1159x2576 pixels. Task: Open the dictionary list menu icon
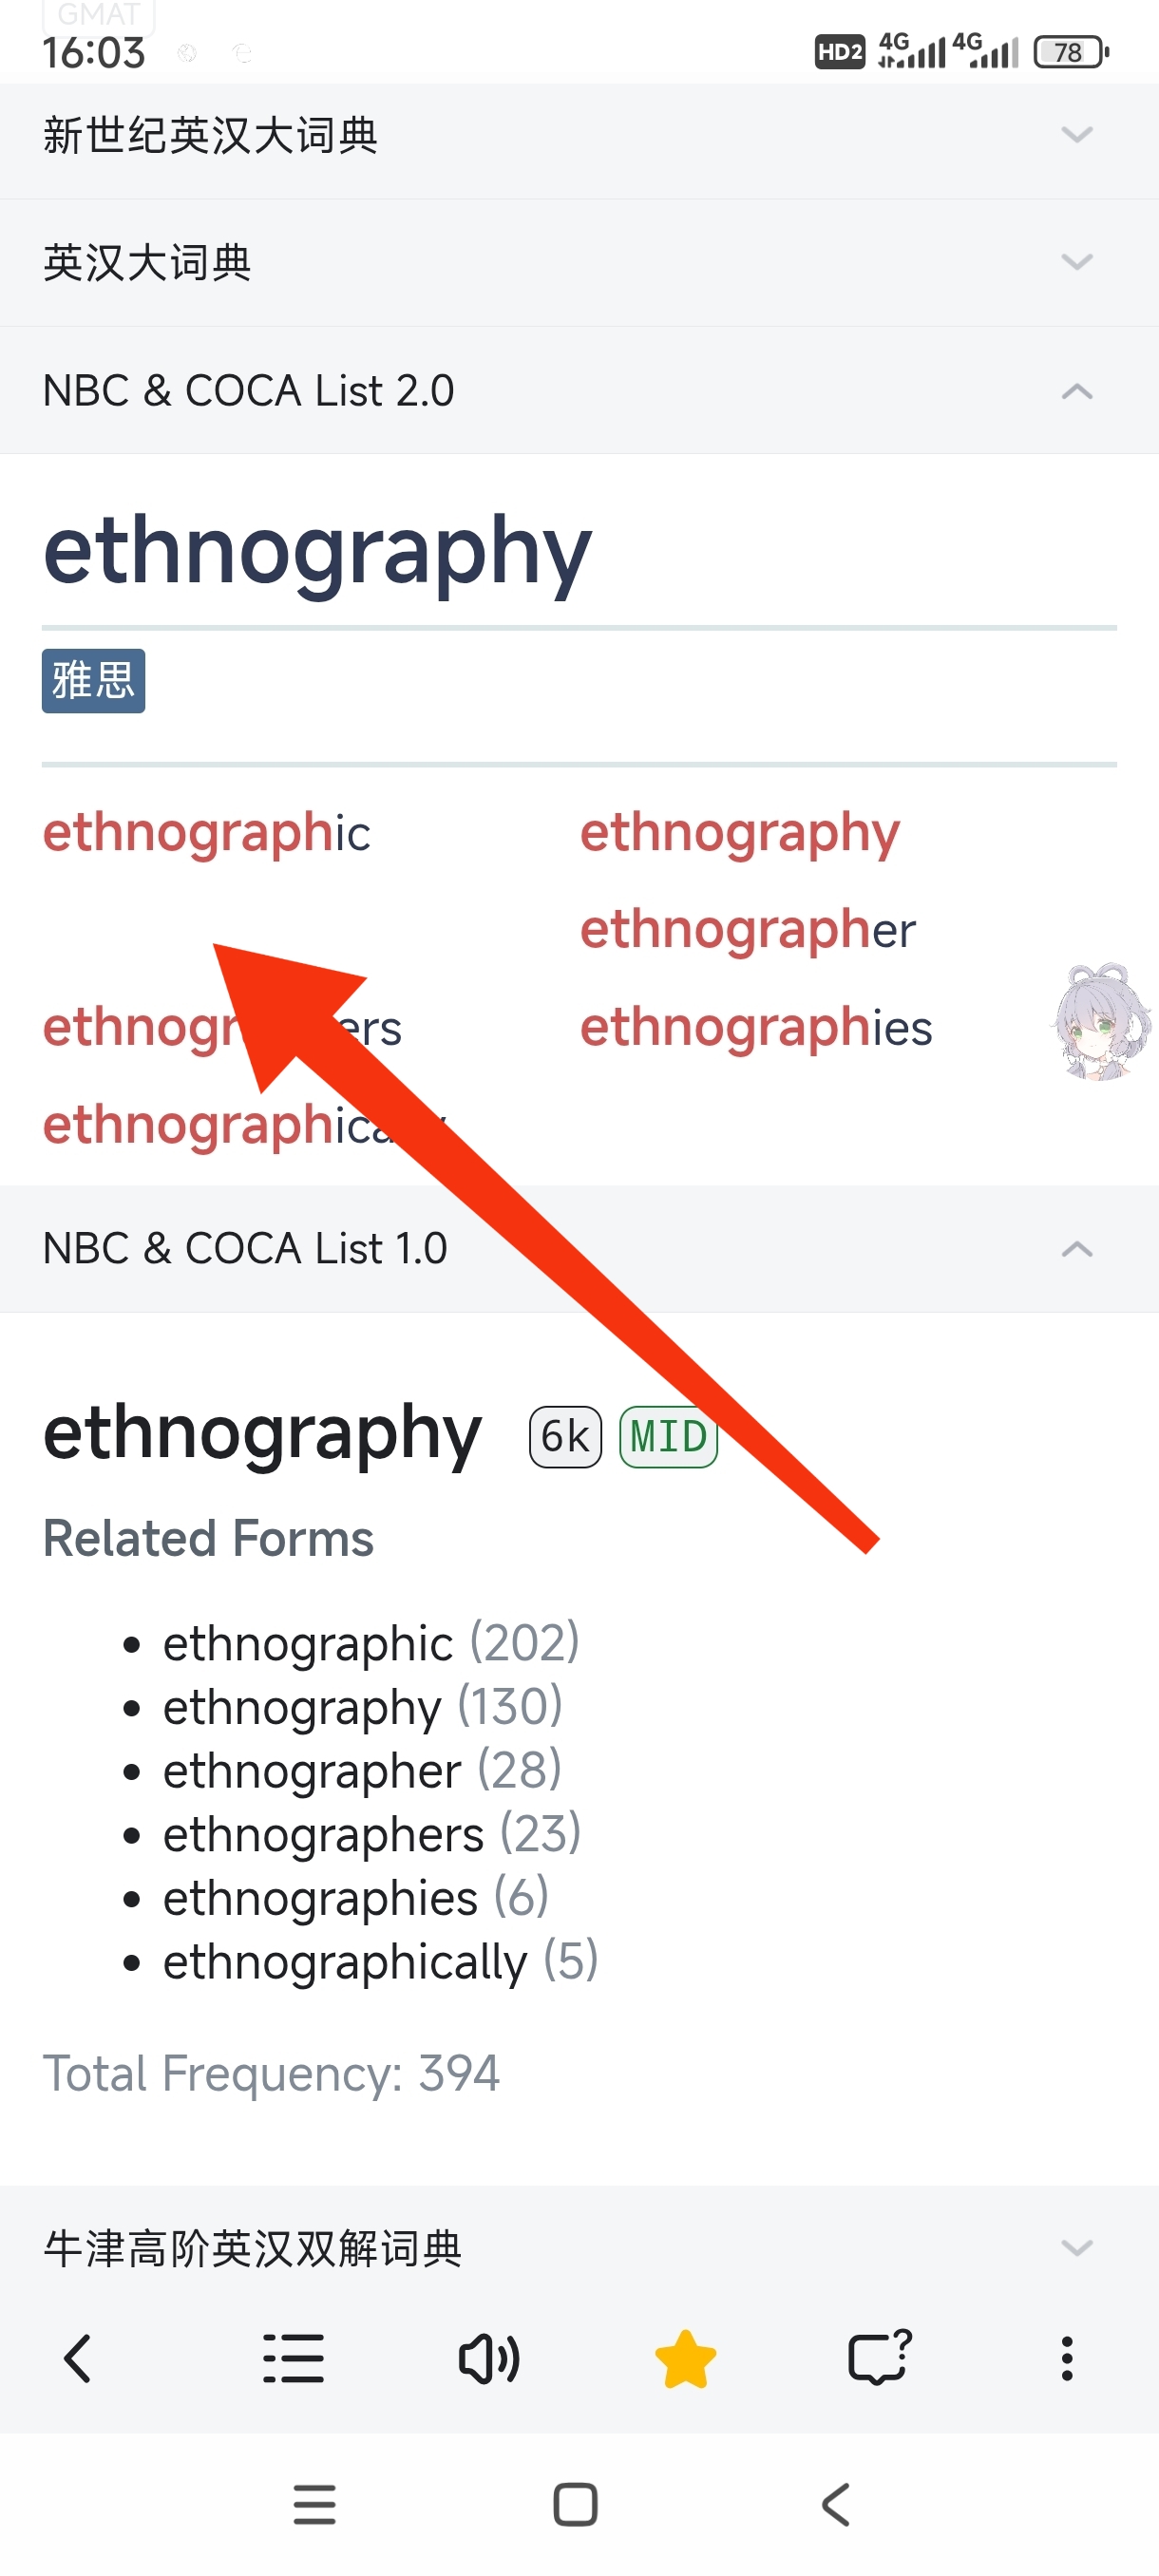click(293, 2359)
